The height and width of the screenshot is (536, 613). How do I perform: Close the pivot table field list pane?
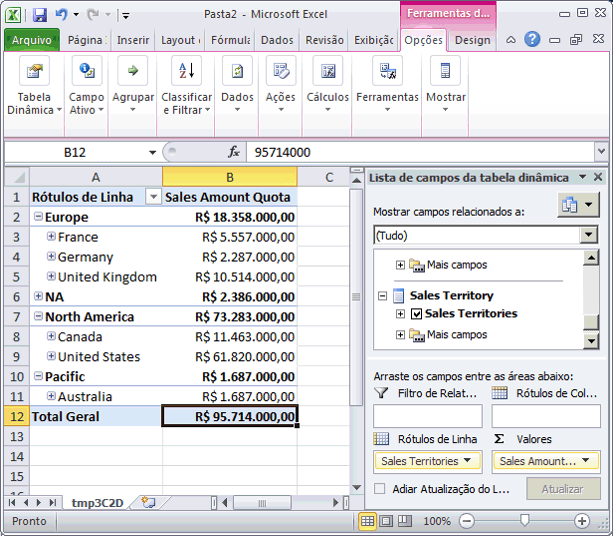pos(598,177)
